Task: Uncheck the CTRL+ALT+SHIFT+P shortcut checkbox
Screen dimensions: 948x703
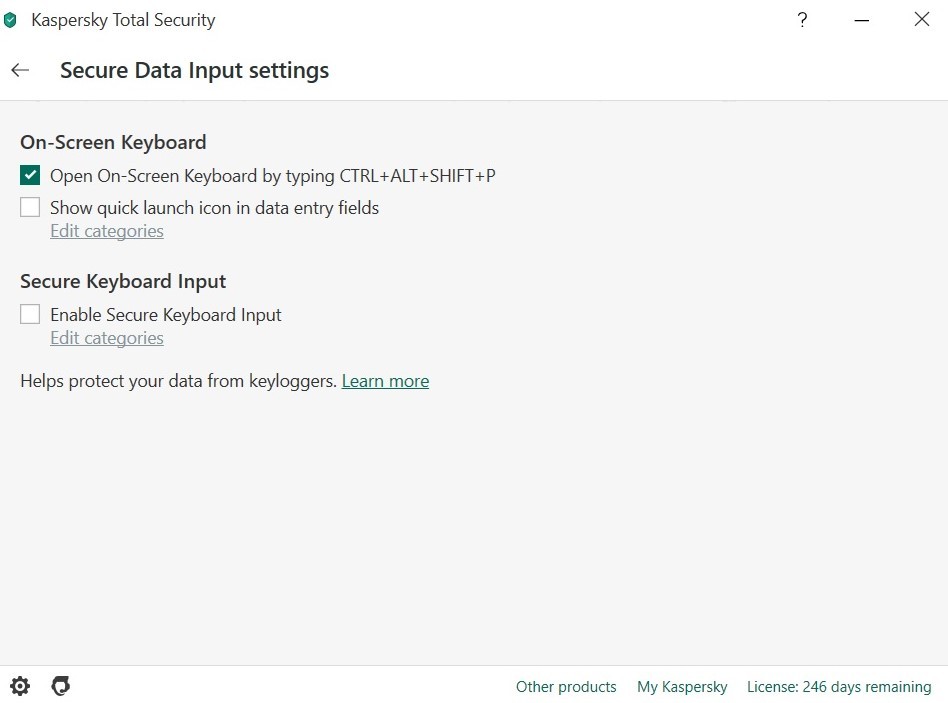Action: pyautogui.click(x=30, y=175)
